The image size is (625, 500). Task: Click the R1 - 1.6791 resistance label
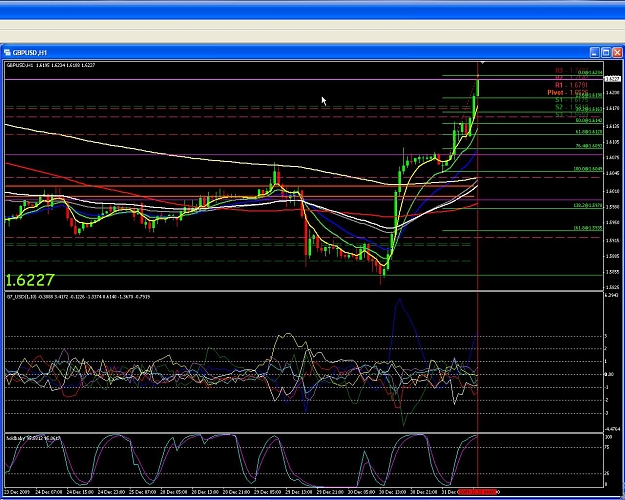point(572,85)
